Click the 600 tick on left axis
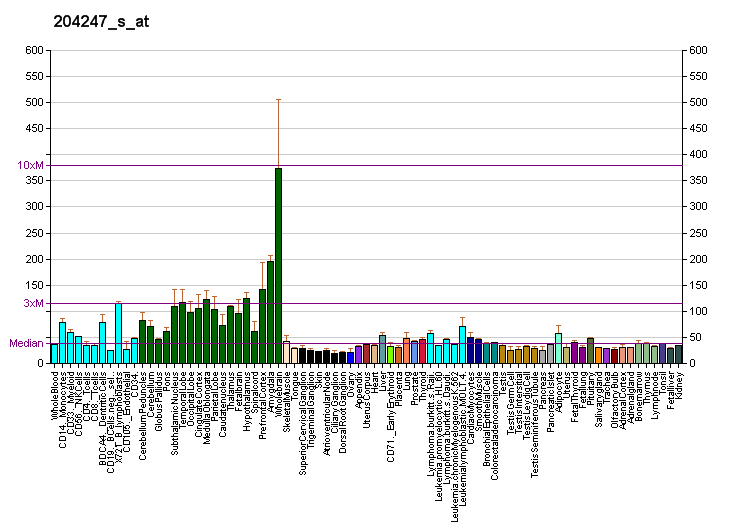 [x=35, y=51]
